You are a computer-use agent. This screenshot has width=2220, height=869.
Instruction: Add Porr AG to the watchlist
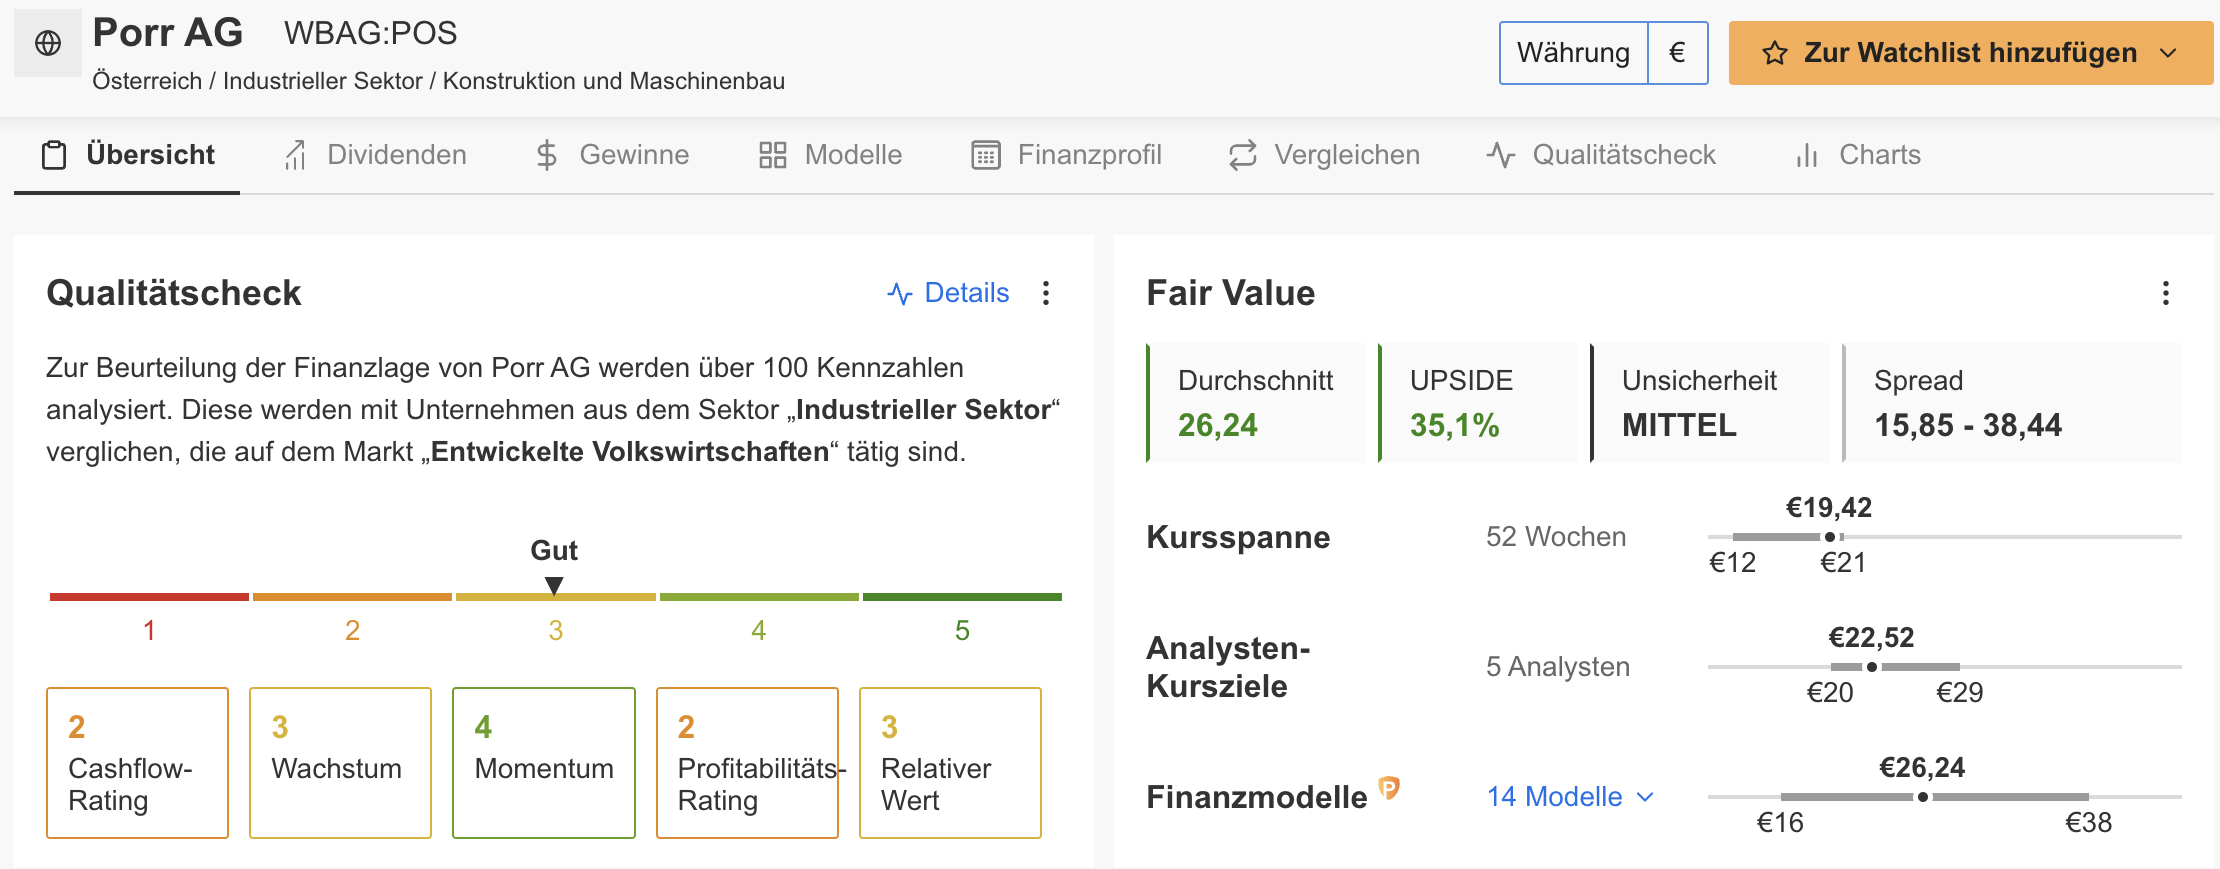[x=1970, y=53]
